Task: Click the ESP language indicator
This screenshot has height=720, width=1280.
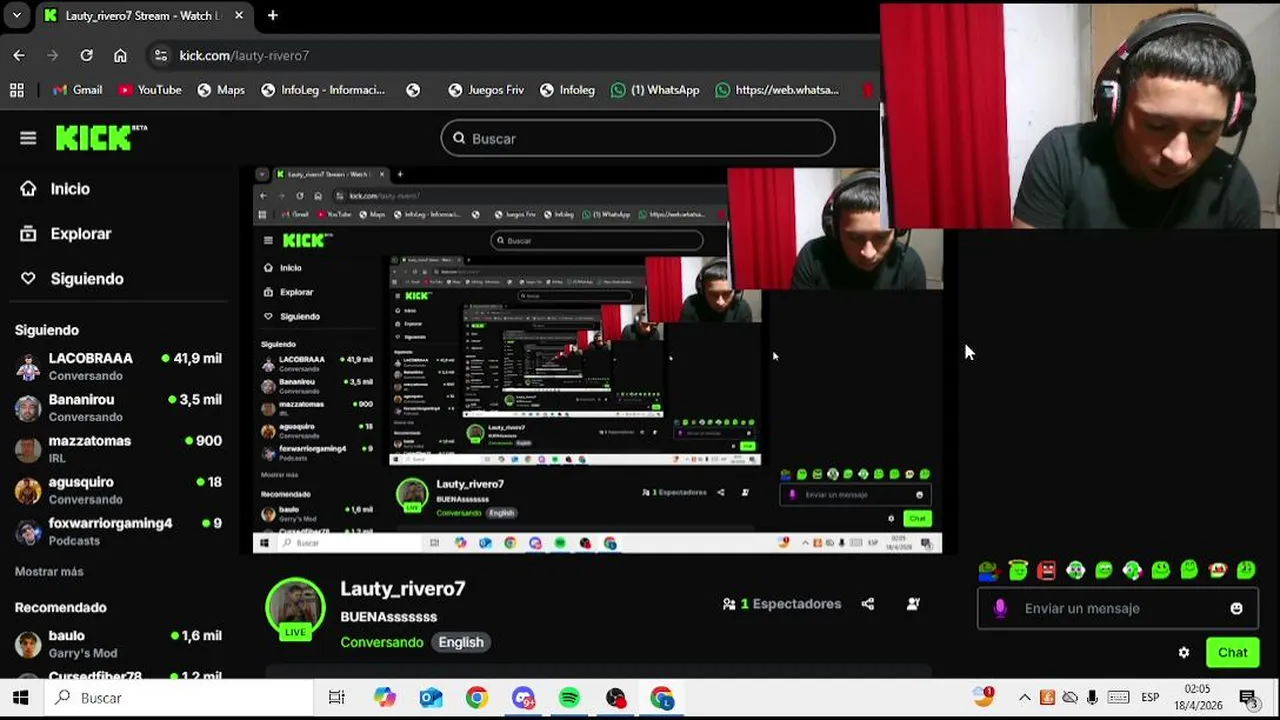Action: [x=1150, y=698]
